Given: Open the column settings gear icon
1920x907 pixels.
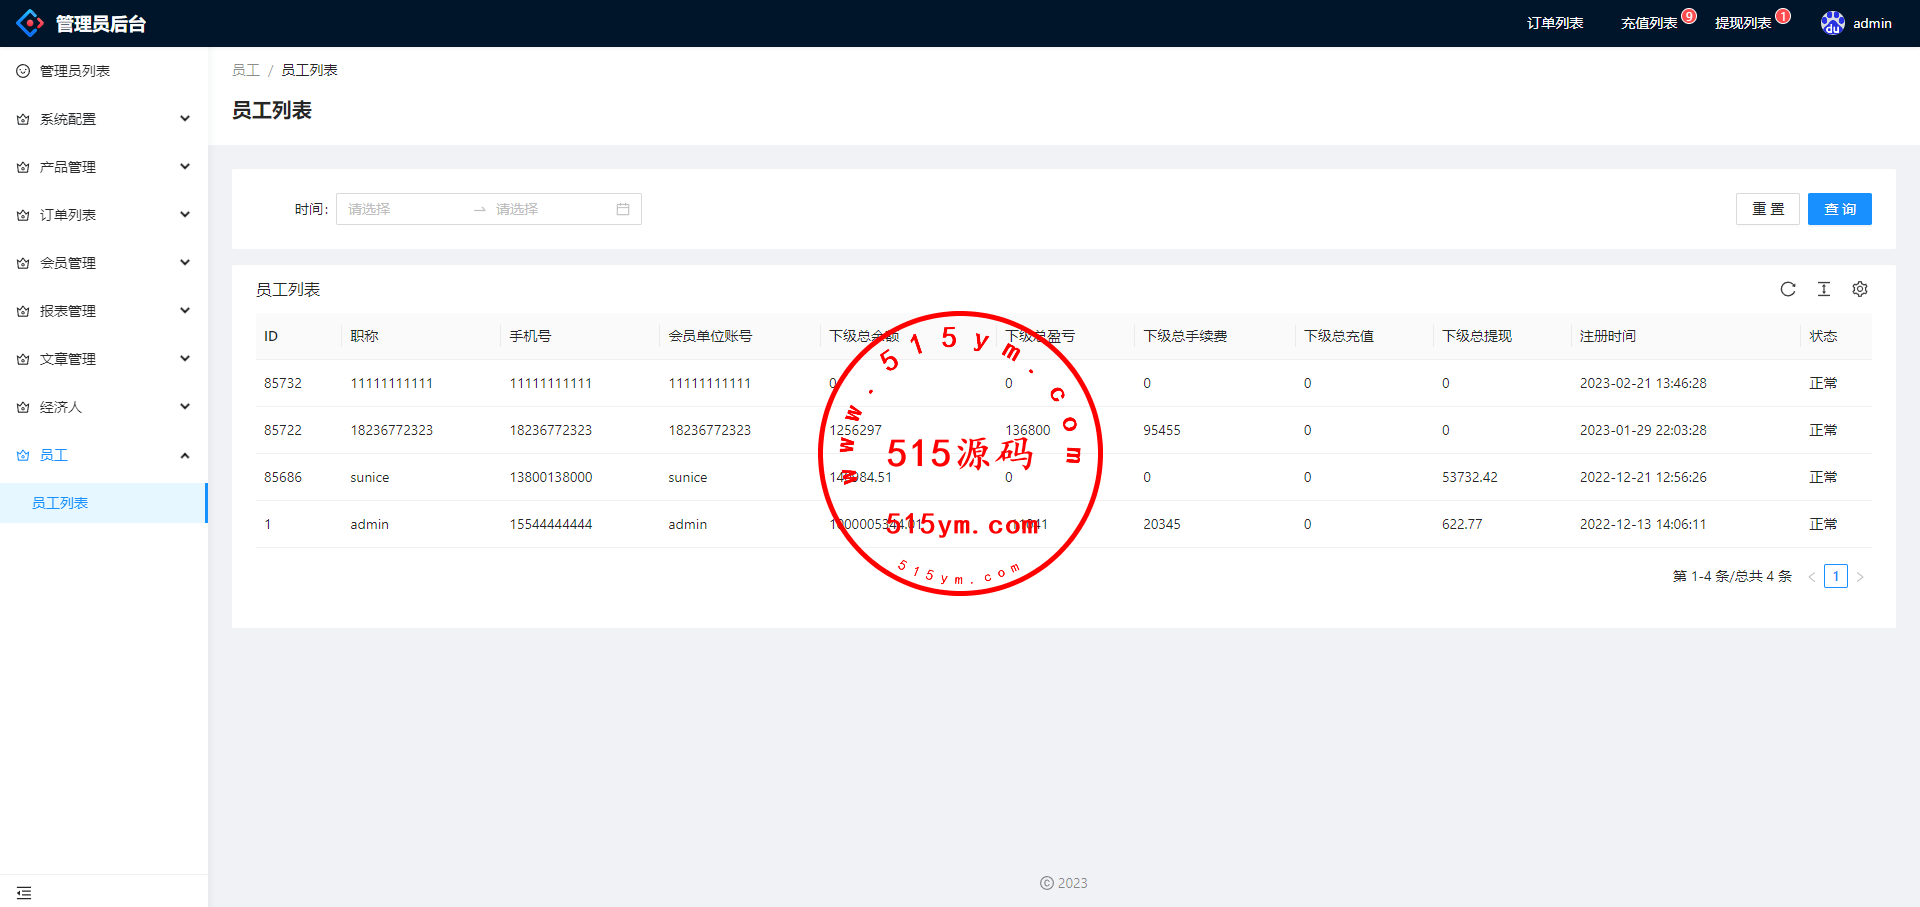Looking at the screenshot, I should [1860, 289].
